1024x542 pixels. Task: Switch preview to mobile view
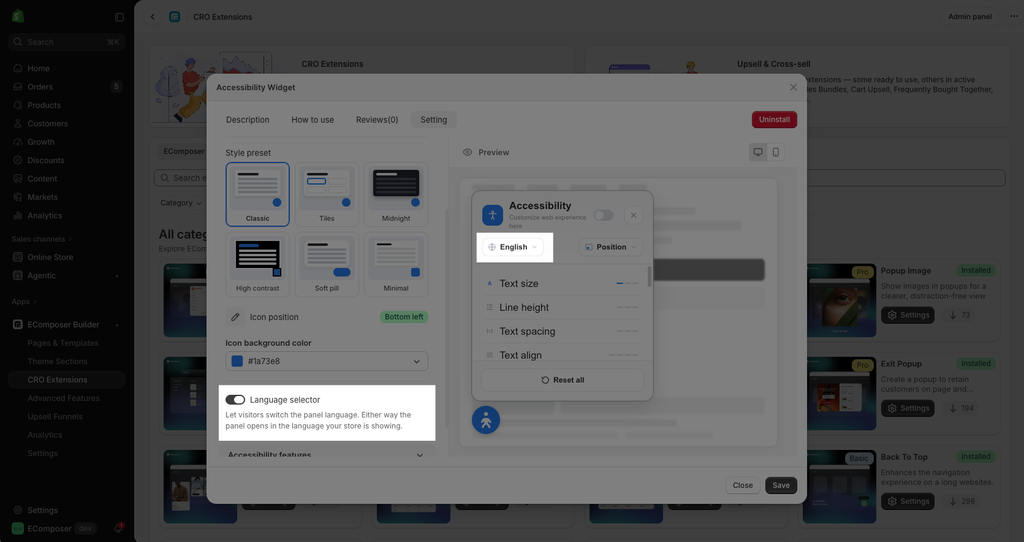[x=776, y=152]
